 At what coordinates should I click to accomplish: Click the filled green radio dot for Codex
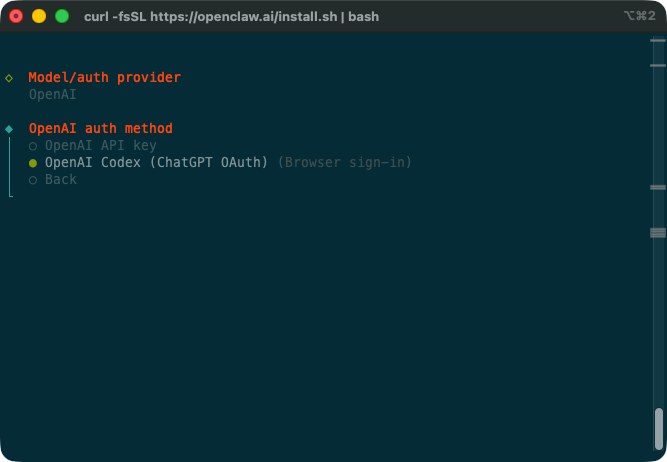[x=33, y=163]
